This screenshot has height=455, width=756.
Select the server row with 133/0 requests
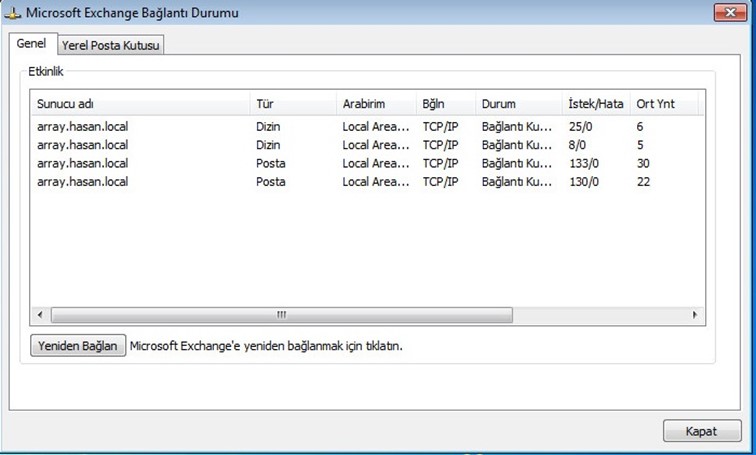[367, 163]
